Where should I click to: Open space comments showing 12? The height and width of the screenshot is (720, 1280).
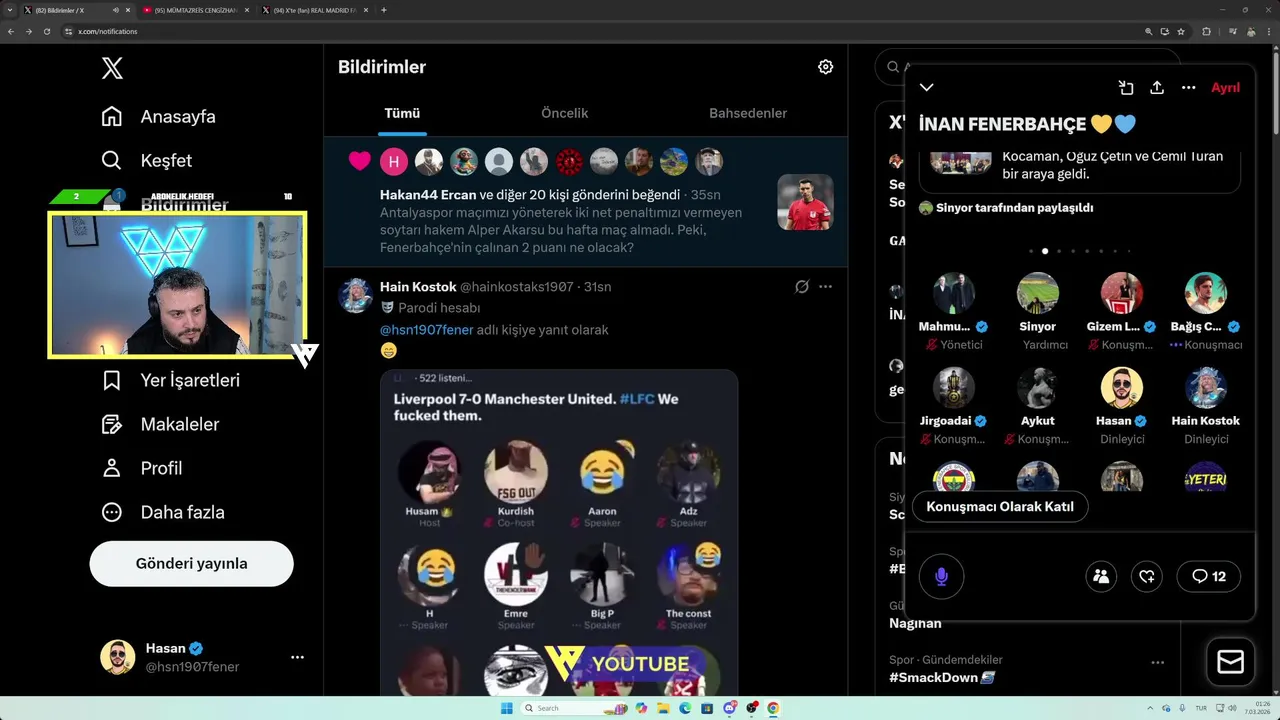[1209, 576]
